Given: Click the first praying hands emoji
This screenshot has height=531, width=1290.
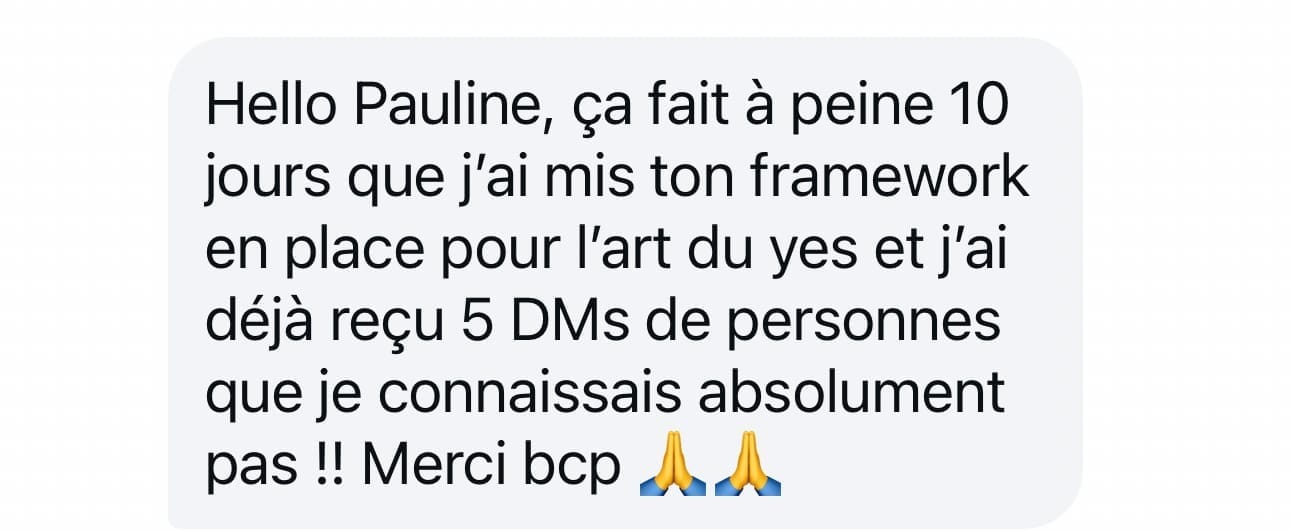Looking at the screenshot, I should pyautogui.click(x=672, y=468).
